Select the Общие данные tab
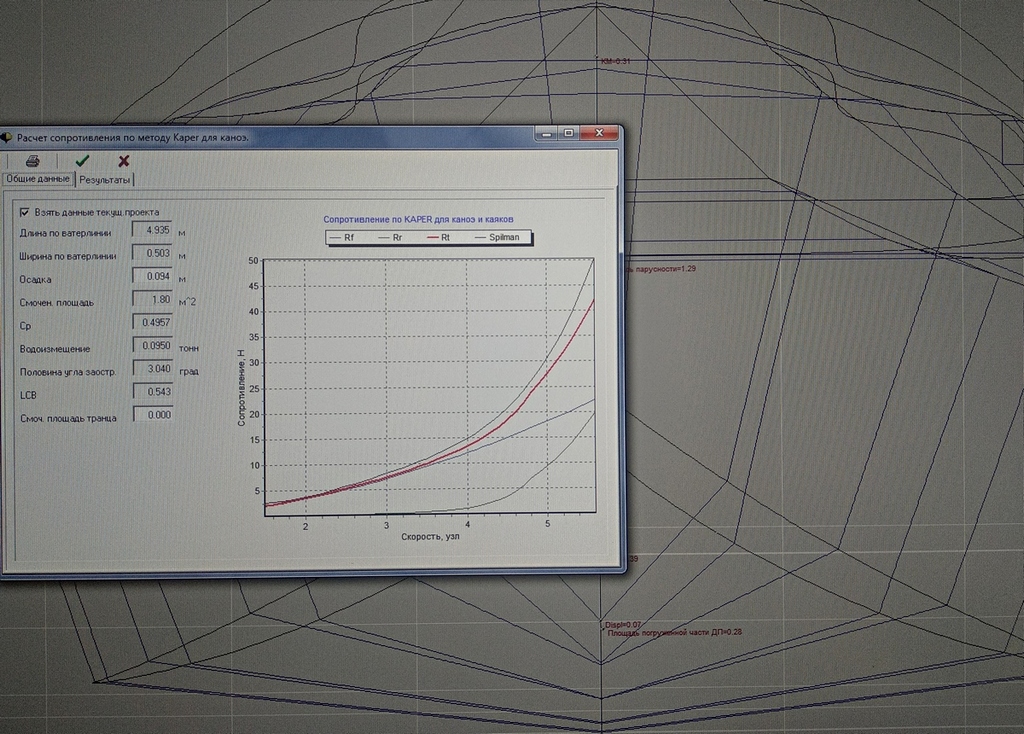1024x734 pixels. [x=37, y=179]
